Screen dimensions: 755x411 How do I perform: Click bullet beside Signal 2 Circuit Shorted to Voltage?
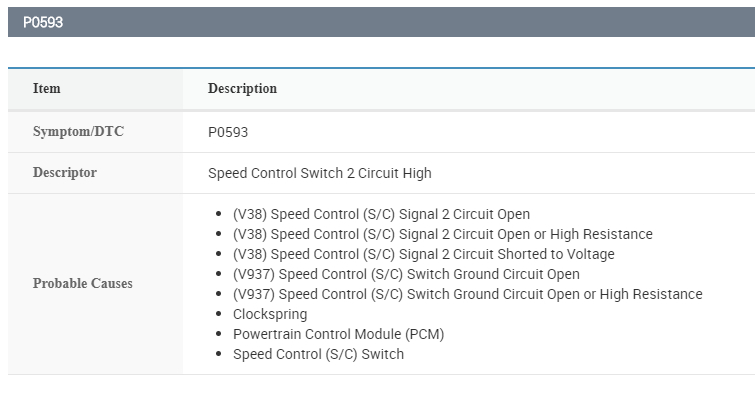219,254
